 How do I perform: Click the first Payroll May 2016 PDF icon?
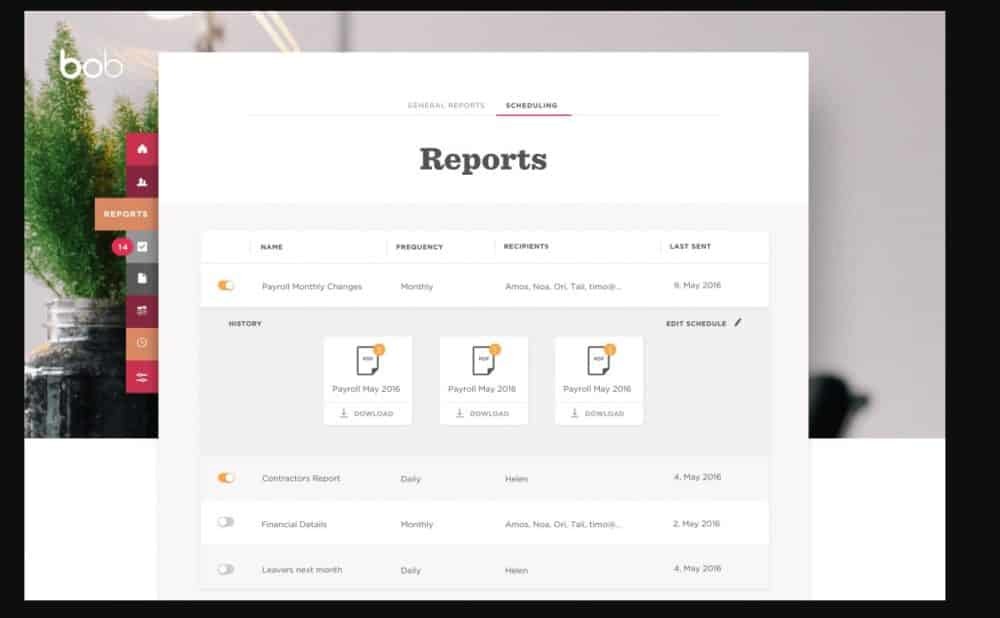(x=368, y=360)
